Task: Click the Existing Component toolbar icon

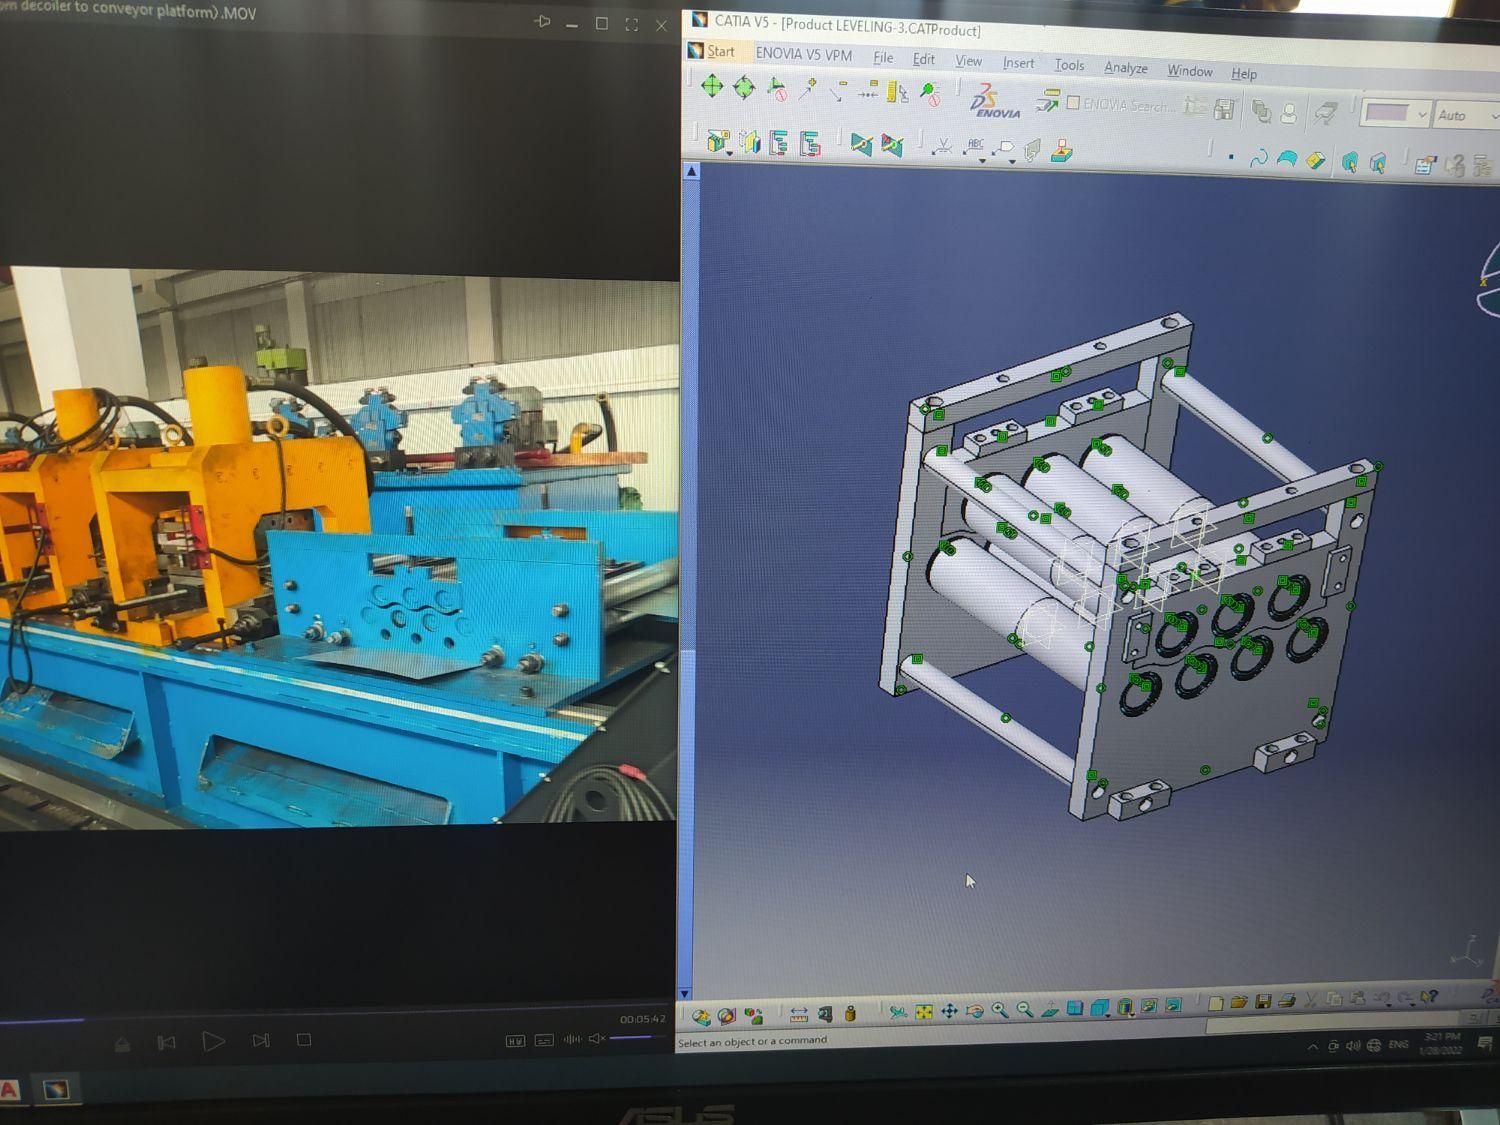Action: tap(718, 142)
